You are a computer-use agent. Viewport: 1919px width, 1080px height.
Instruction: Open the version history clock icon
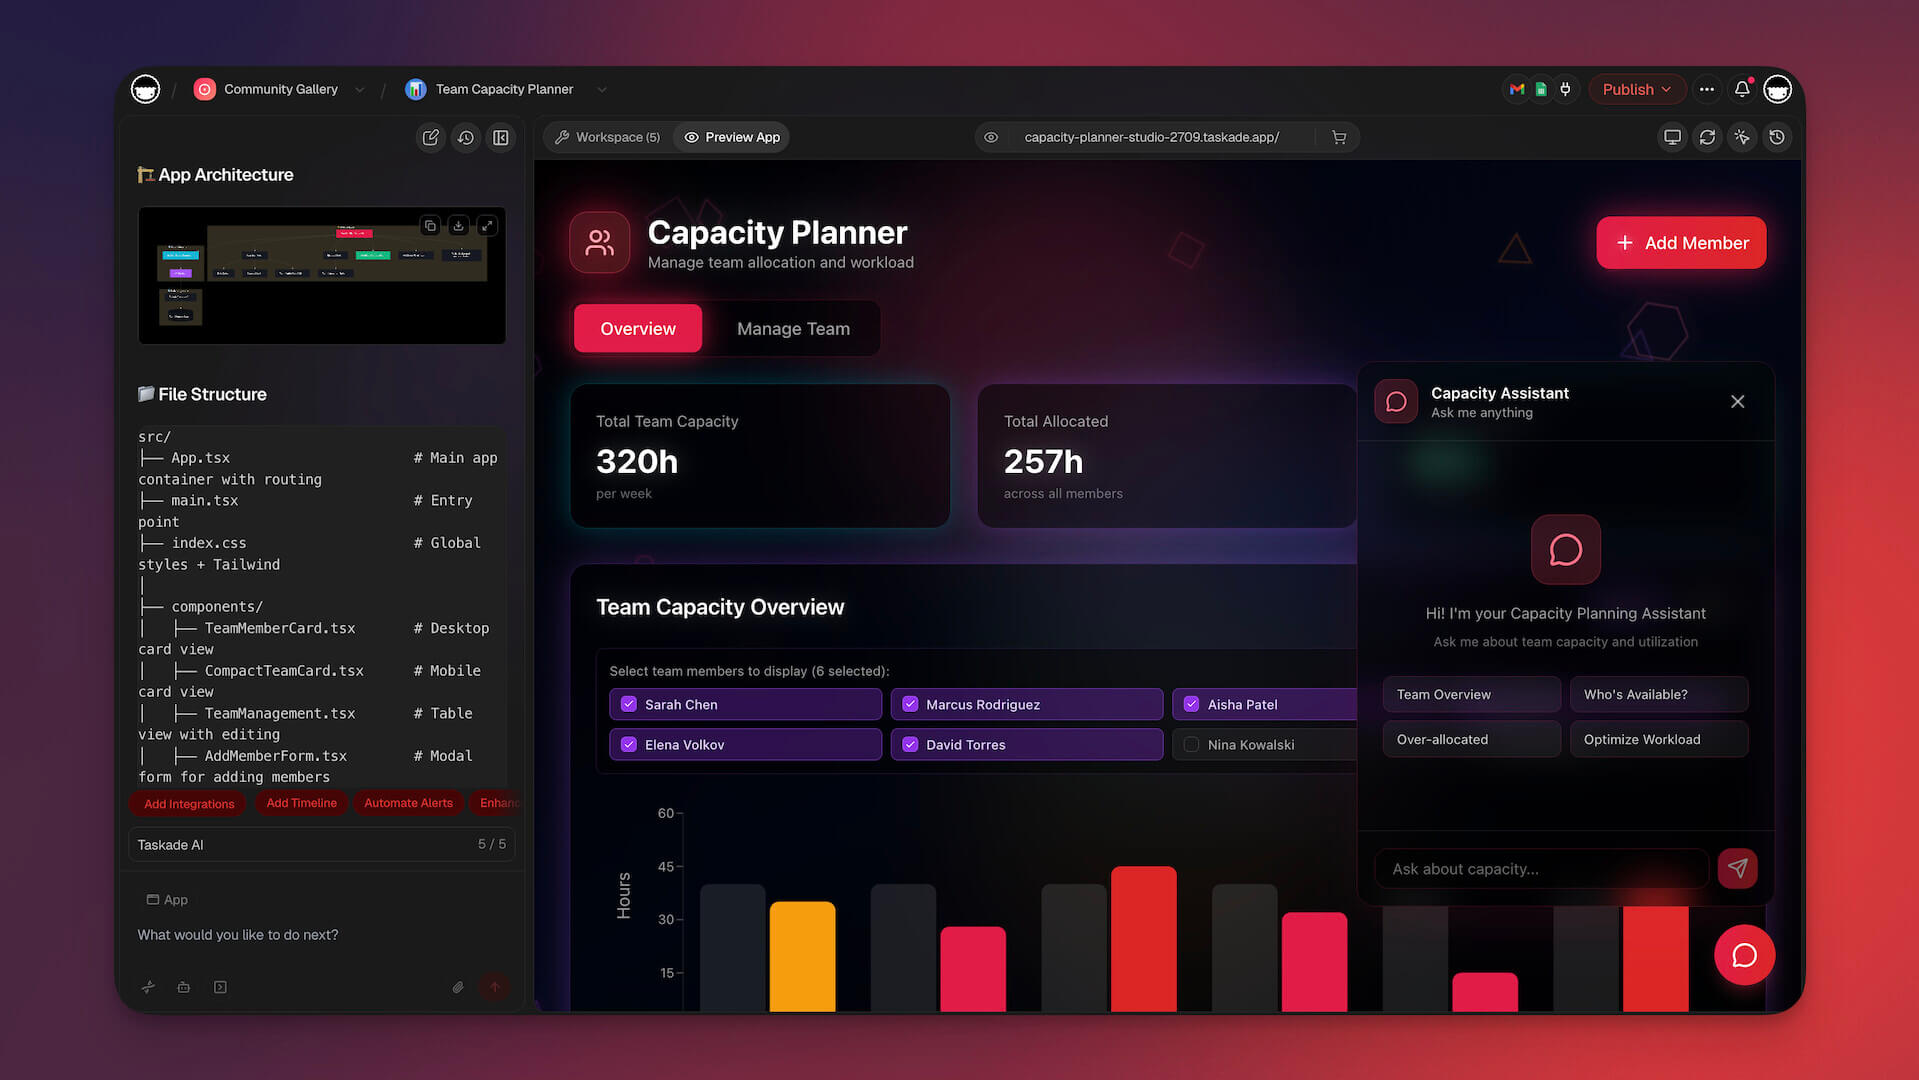coord(1778,137)
